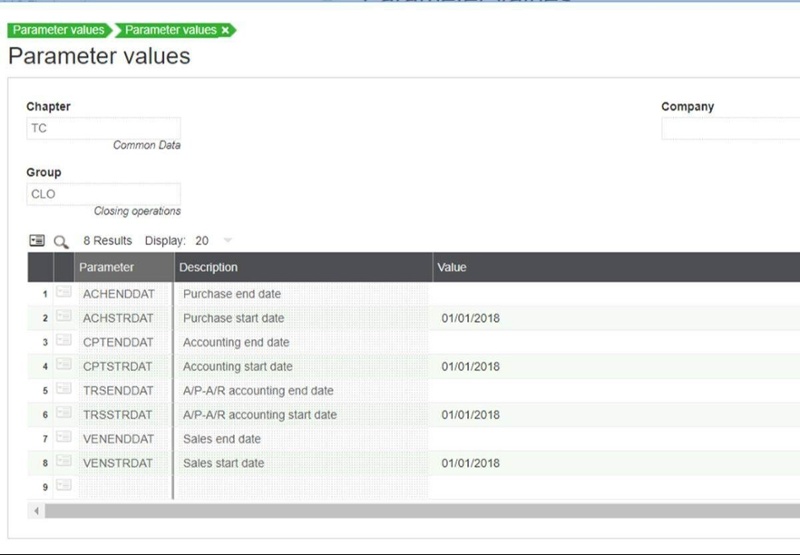
Task: Select the second Parameter values breadcrumb tab
Action: pyautogui.click(x=170, y=30)
